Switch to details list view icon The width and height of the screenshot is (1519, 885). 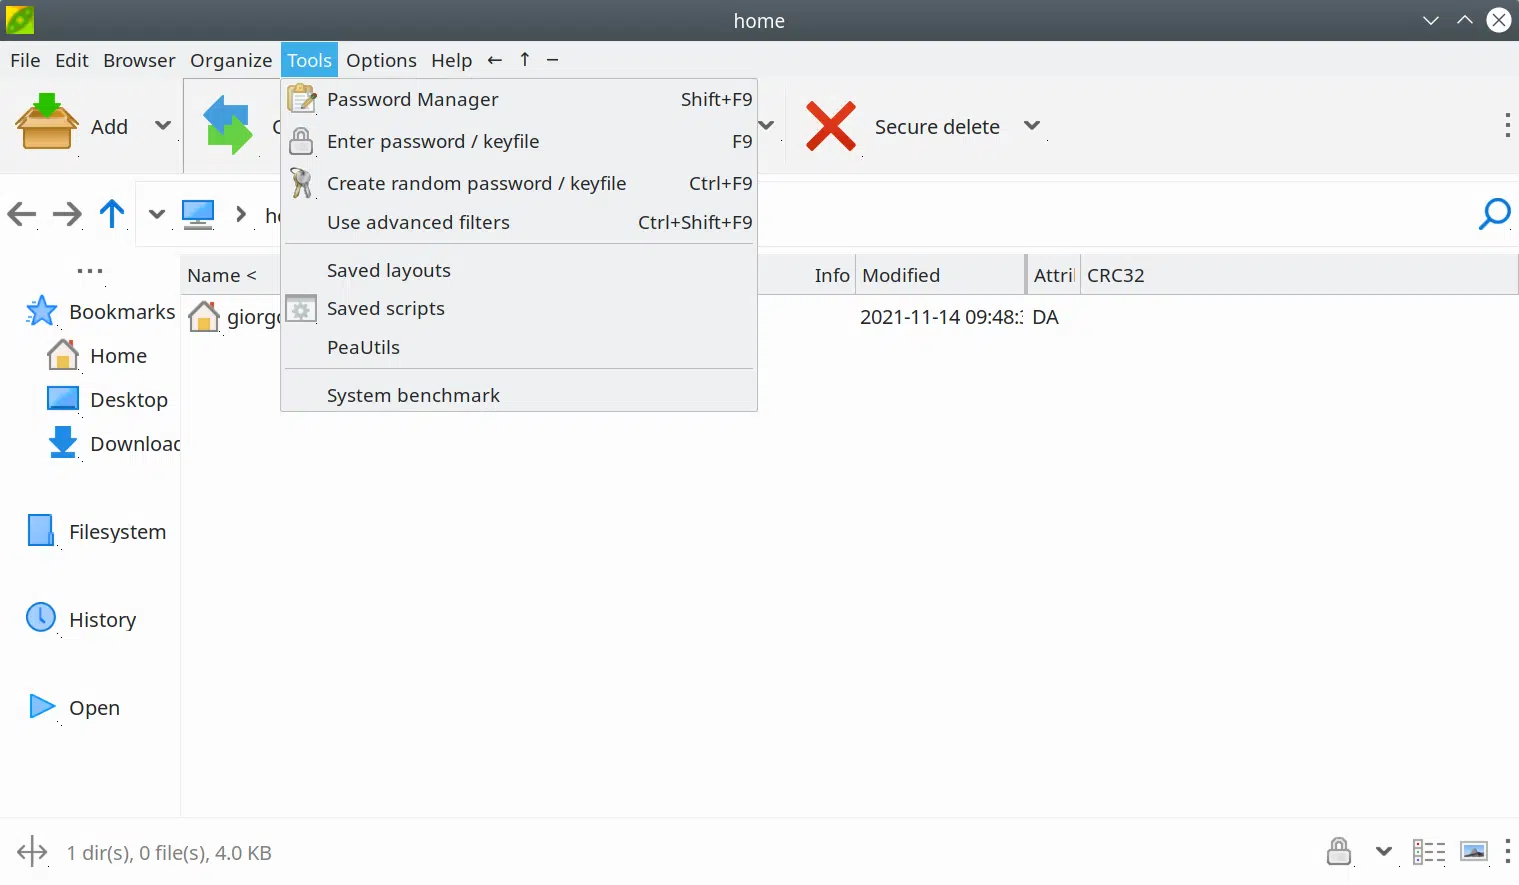1429,852
